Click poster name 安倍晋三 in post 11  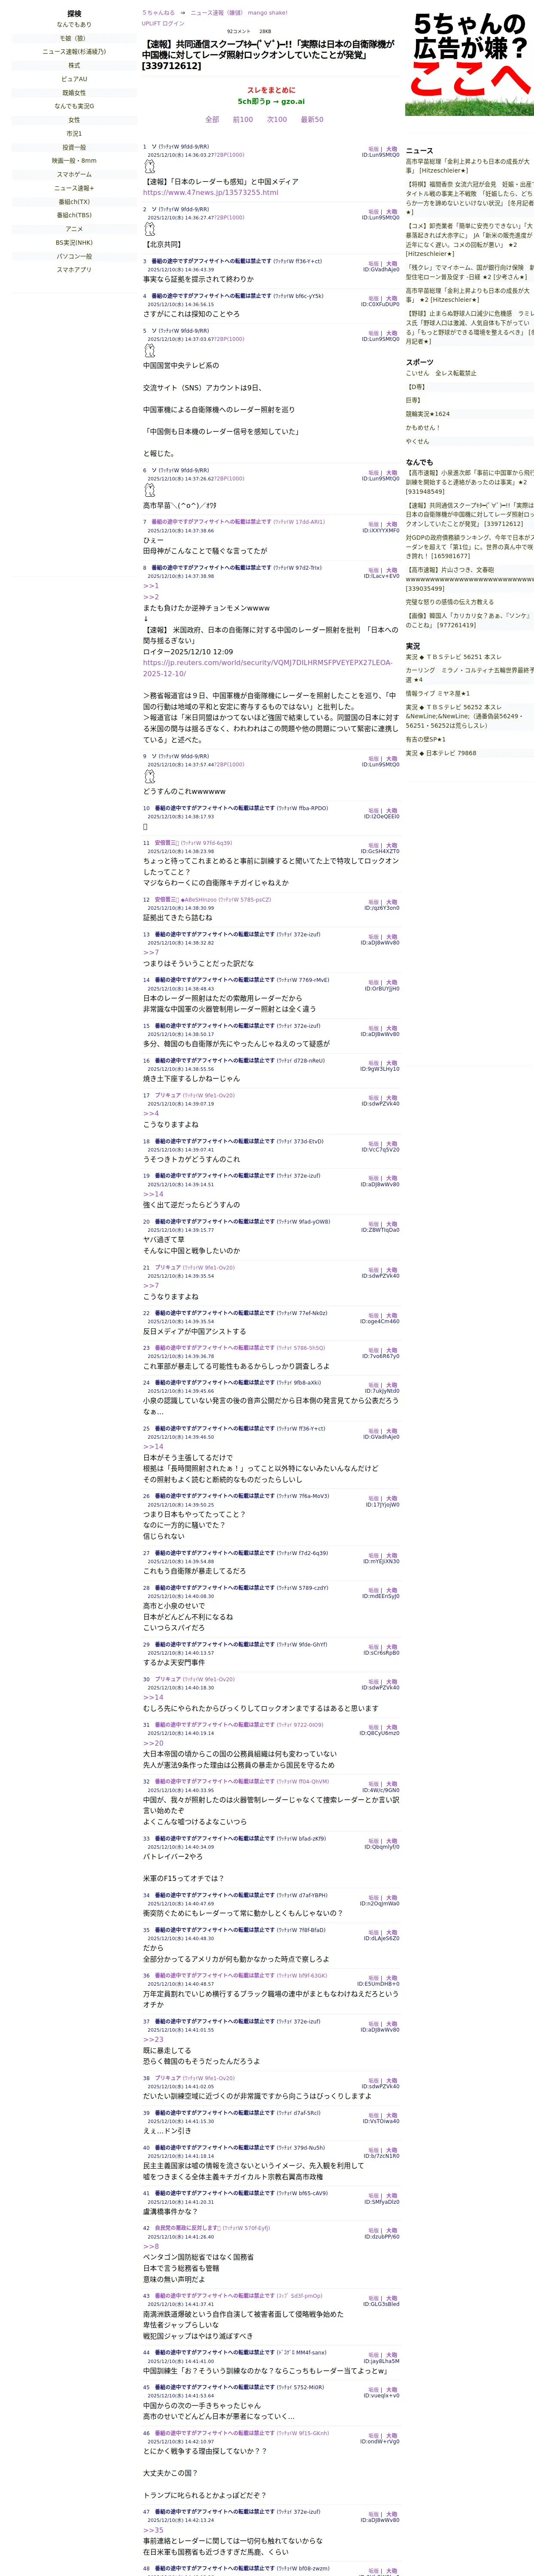[x=166, y=843]
